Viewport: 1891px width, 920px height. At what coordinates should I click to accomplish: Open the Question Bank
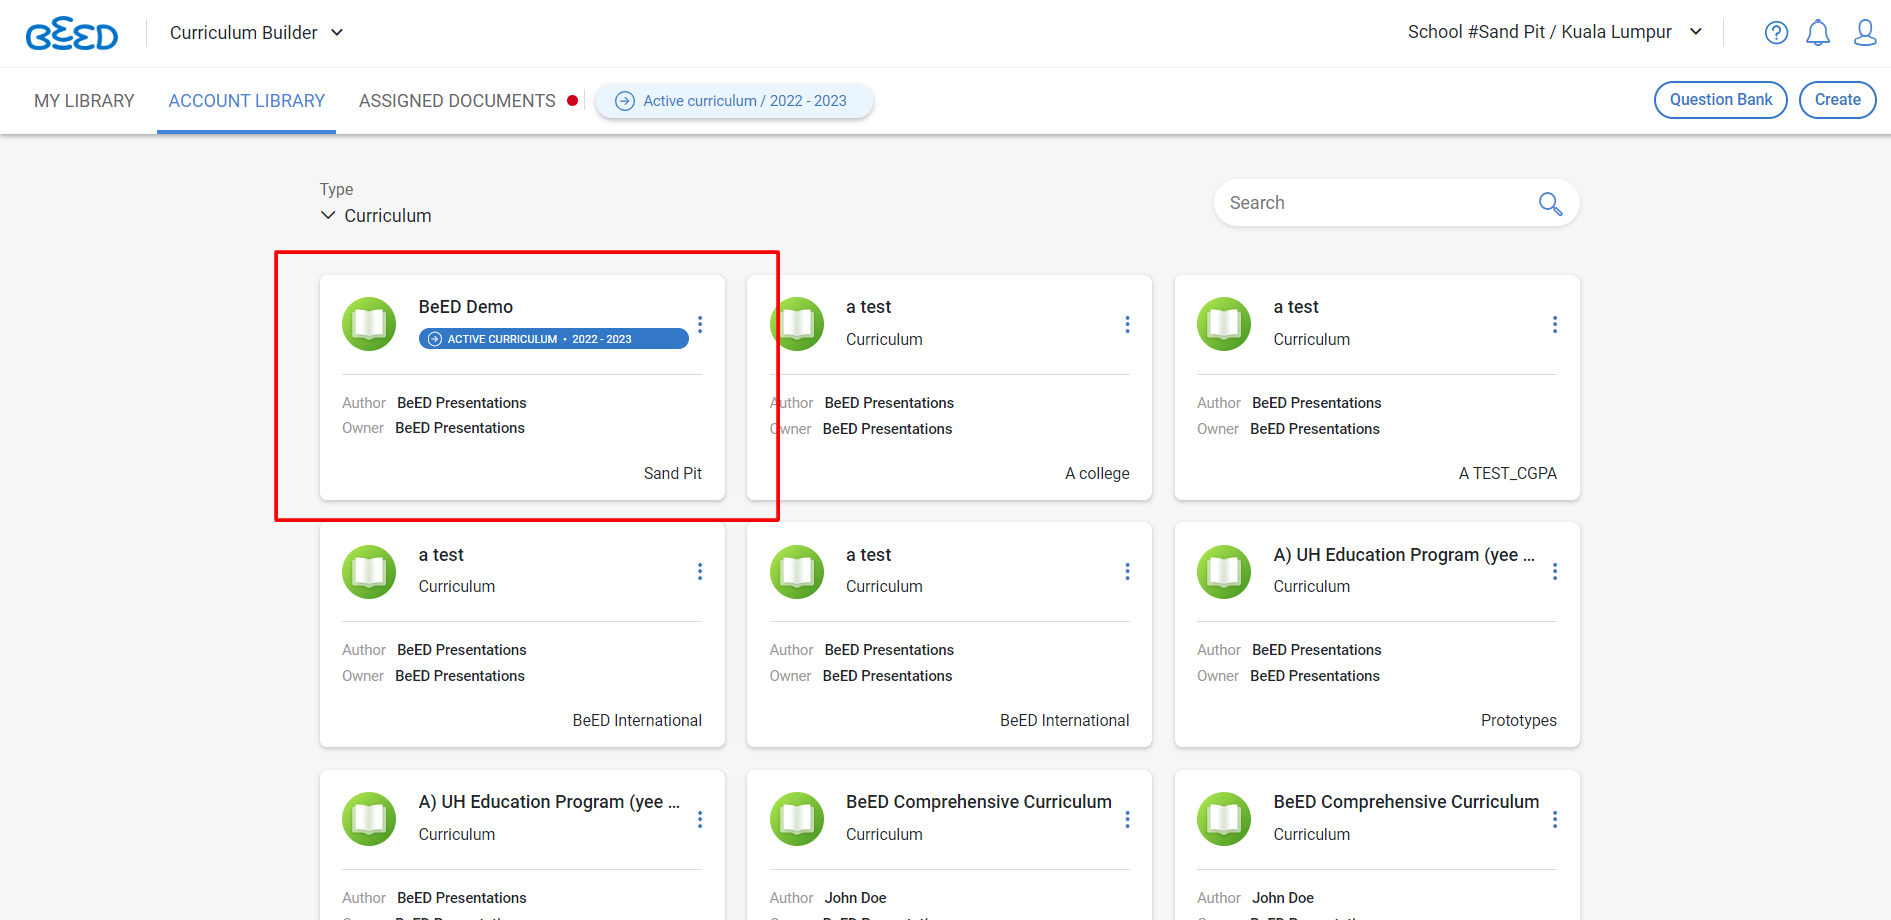[1720, 100]
